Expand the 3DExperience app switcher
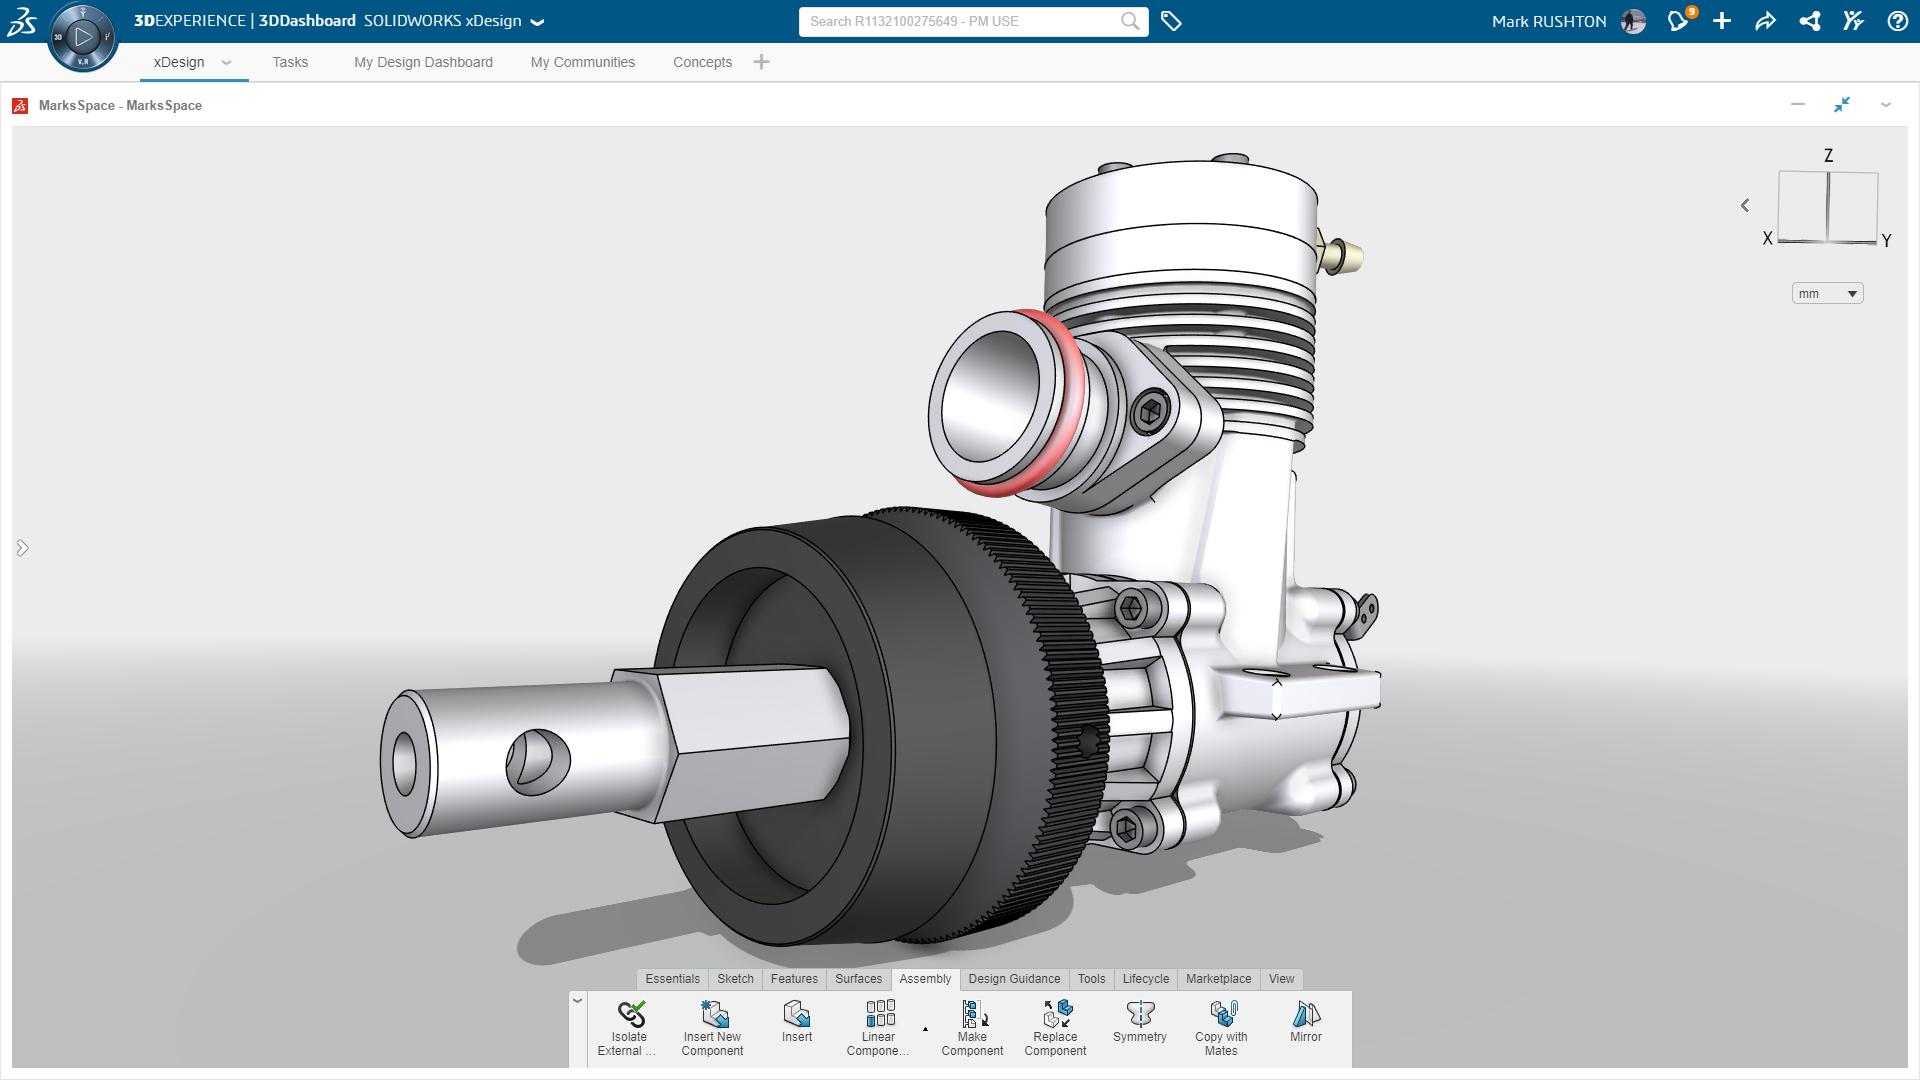1920x1080 pixels. pos(82,34)
